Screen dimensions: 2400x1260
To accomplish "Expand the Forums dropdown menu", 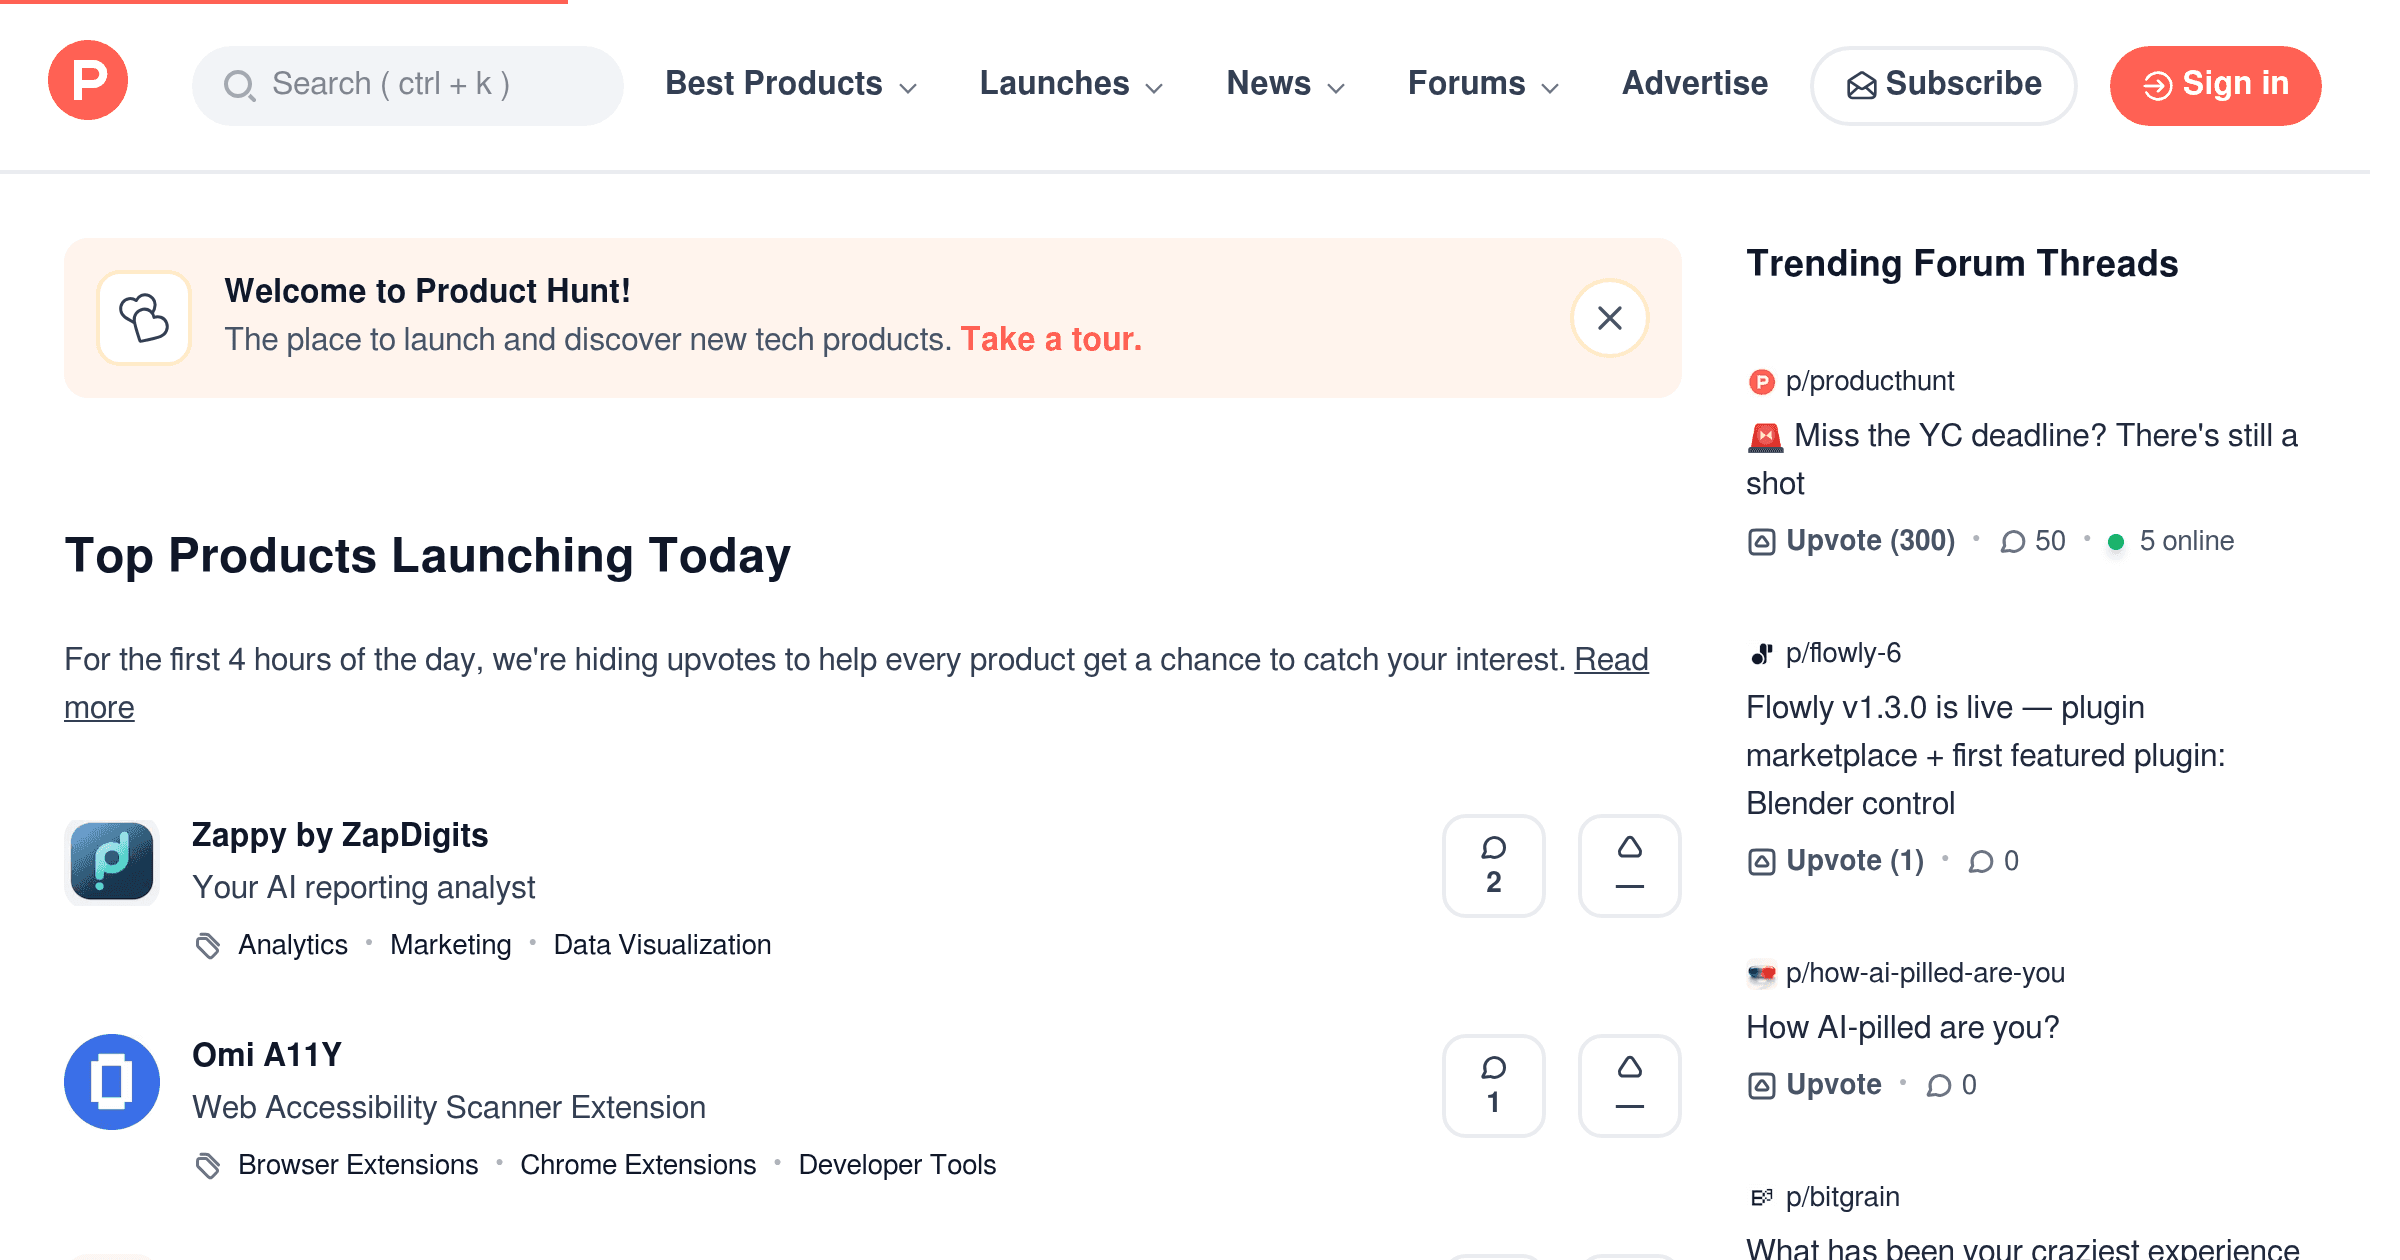I will (1483, 84).
